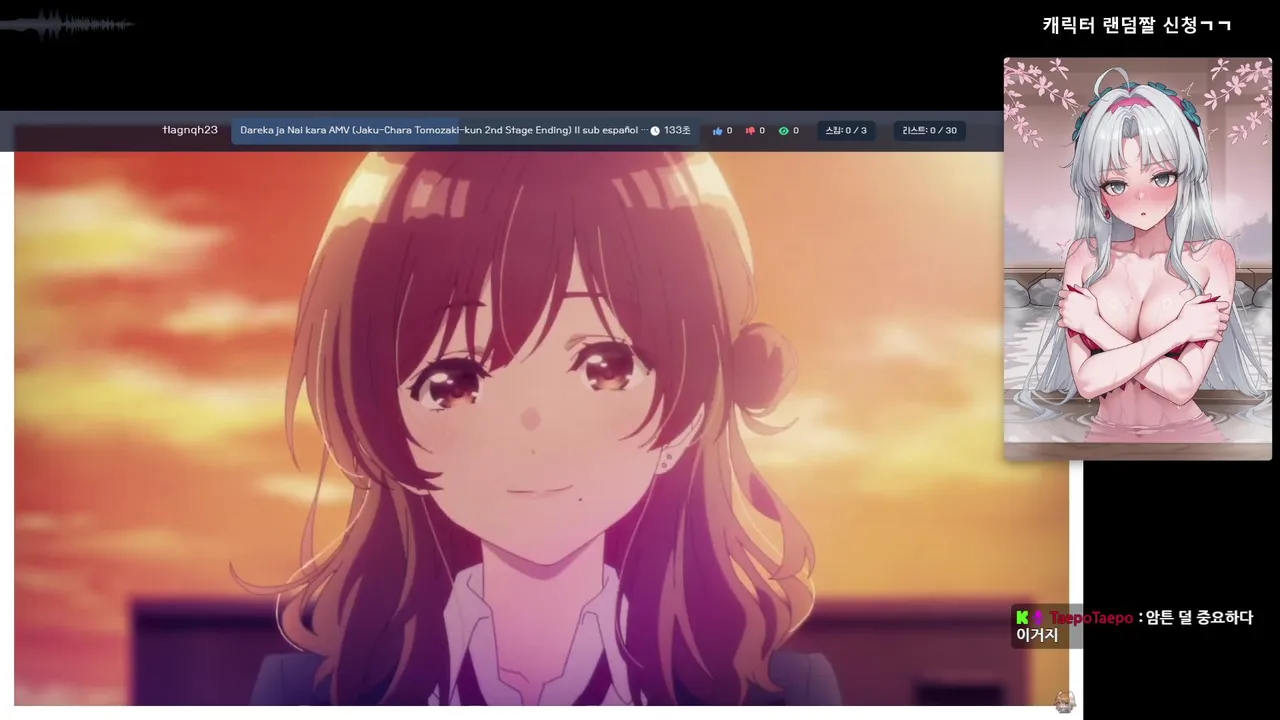Click the TaepoTaepo chat username
The height and width of the screenshot is (720, 1280).
1091,618
